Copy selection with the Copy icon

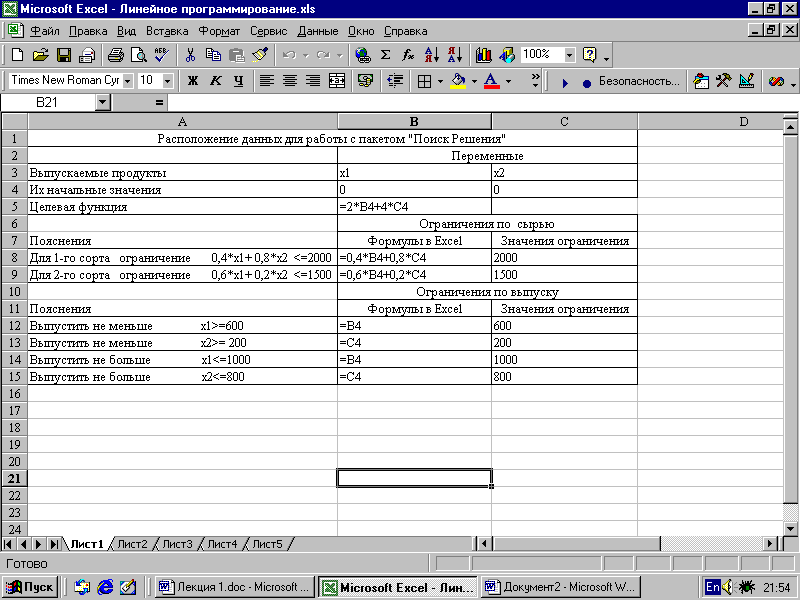tap(213, 55)
